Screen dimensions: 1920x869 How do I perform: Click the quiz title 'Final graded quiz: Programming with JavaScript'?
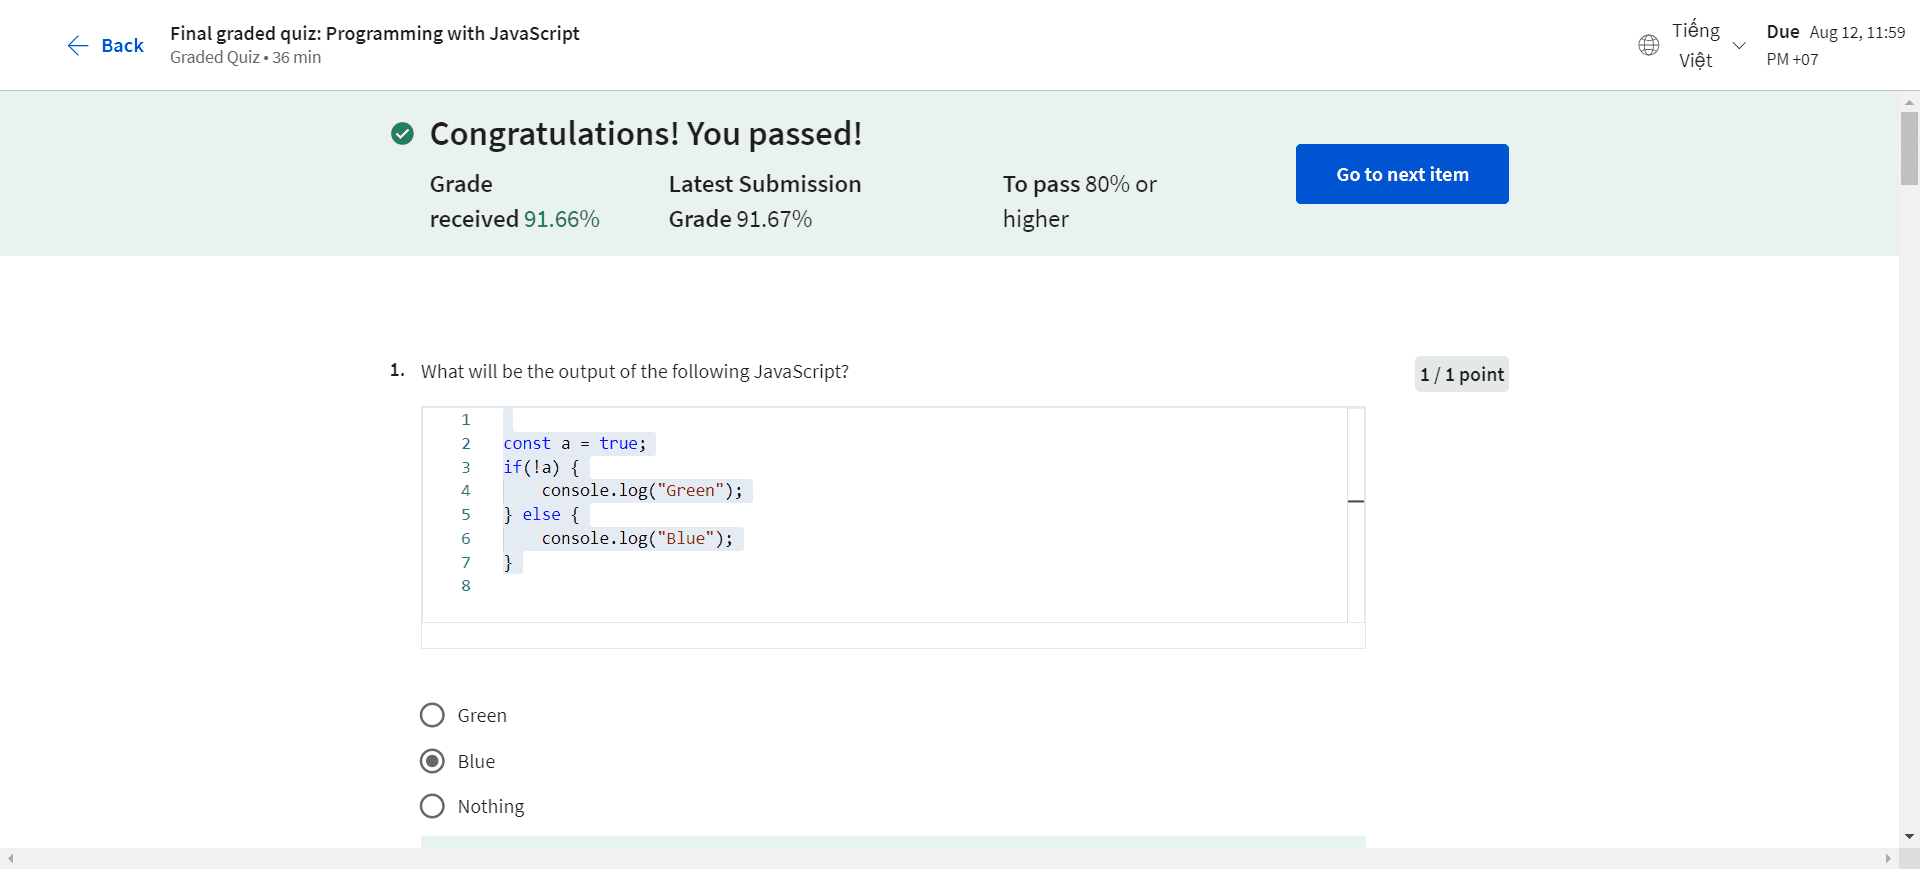[375, 33]
